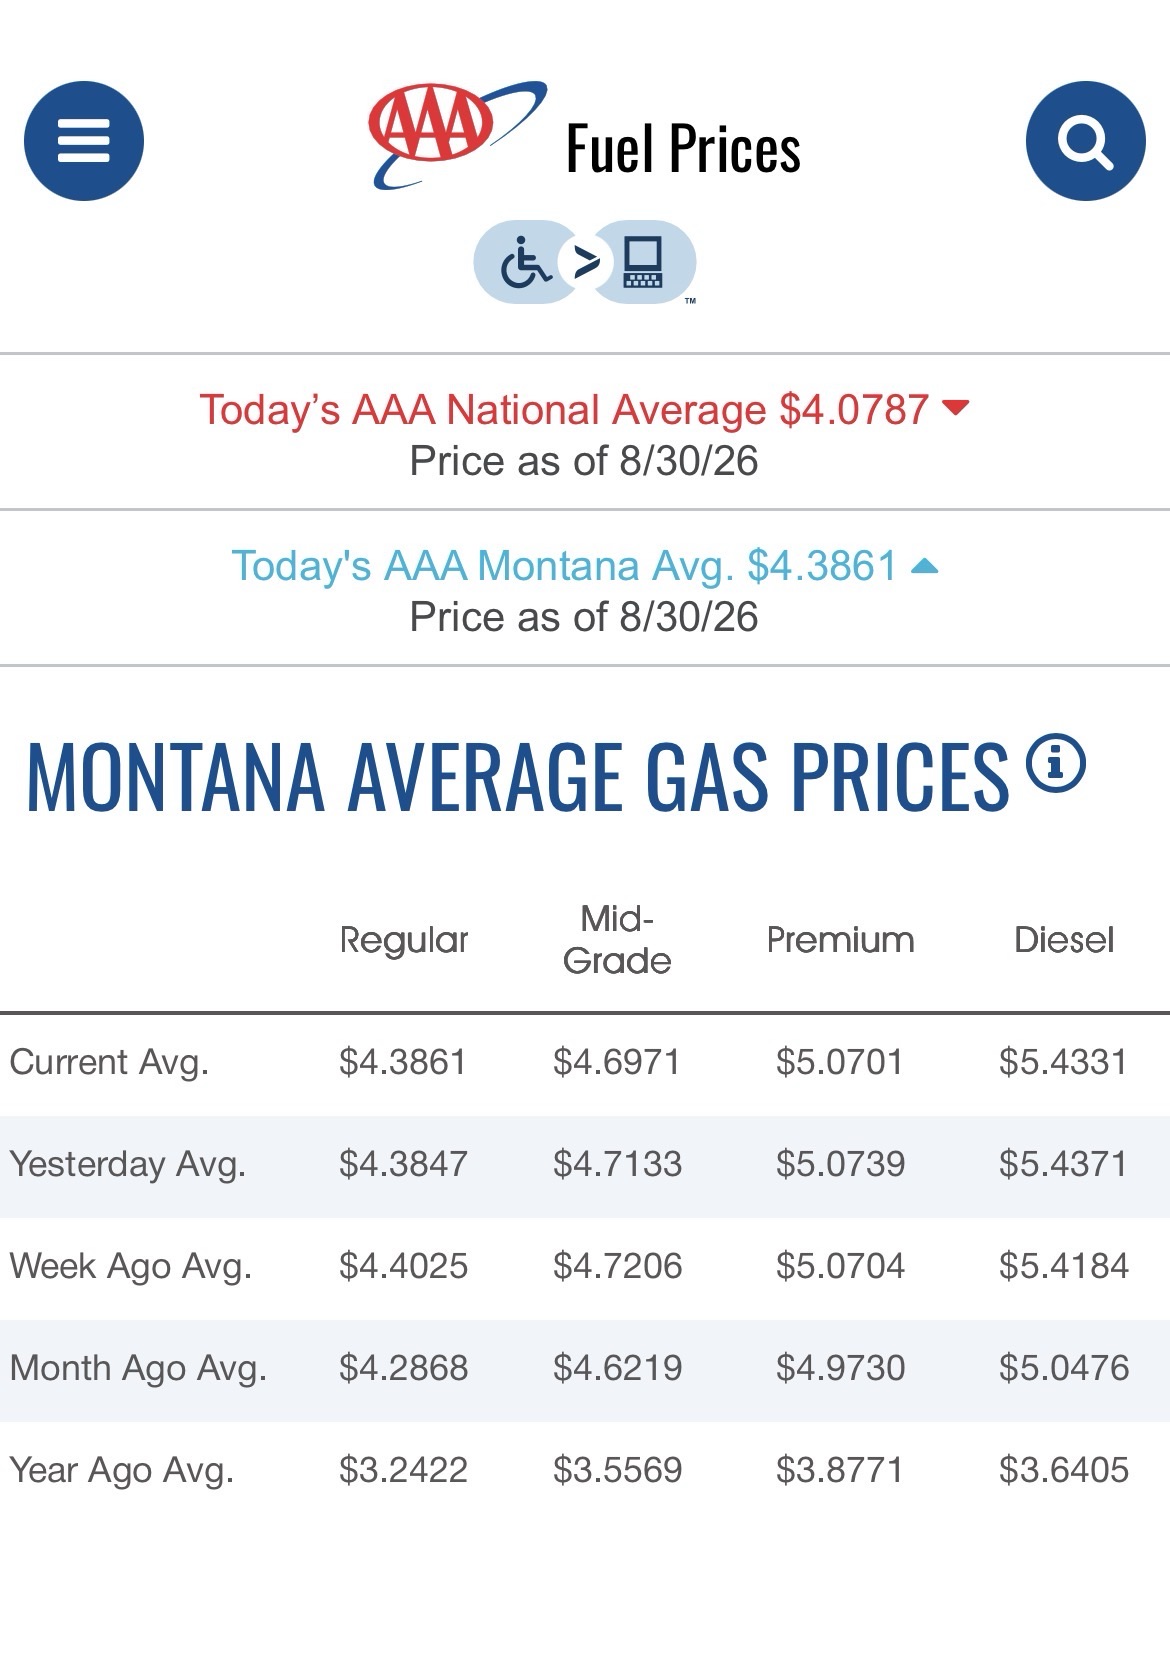Click the Current Avg. row label
Image resolution: width=1170 pixels, height=1664 pixels.
coord(109,1062)
